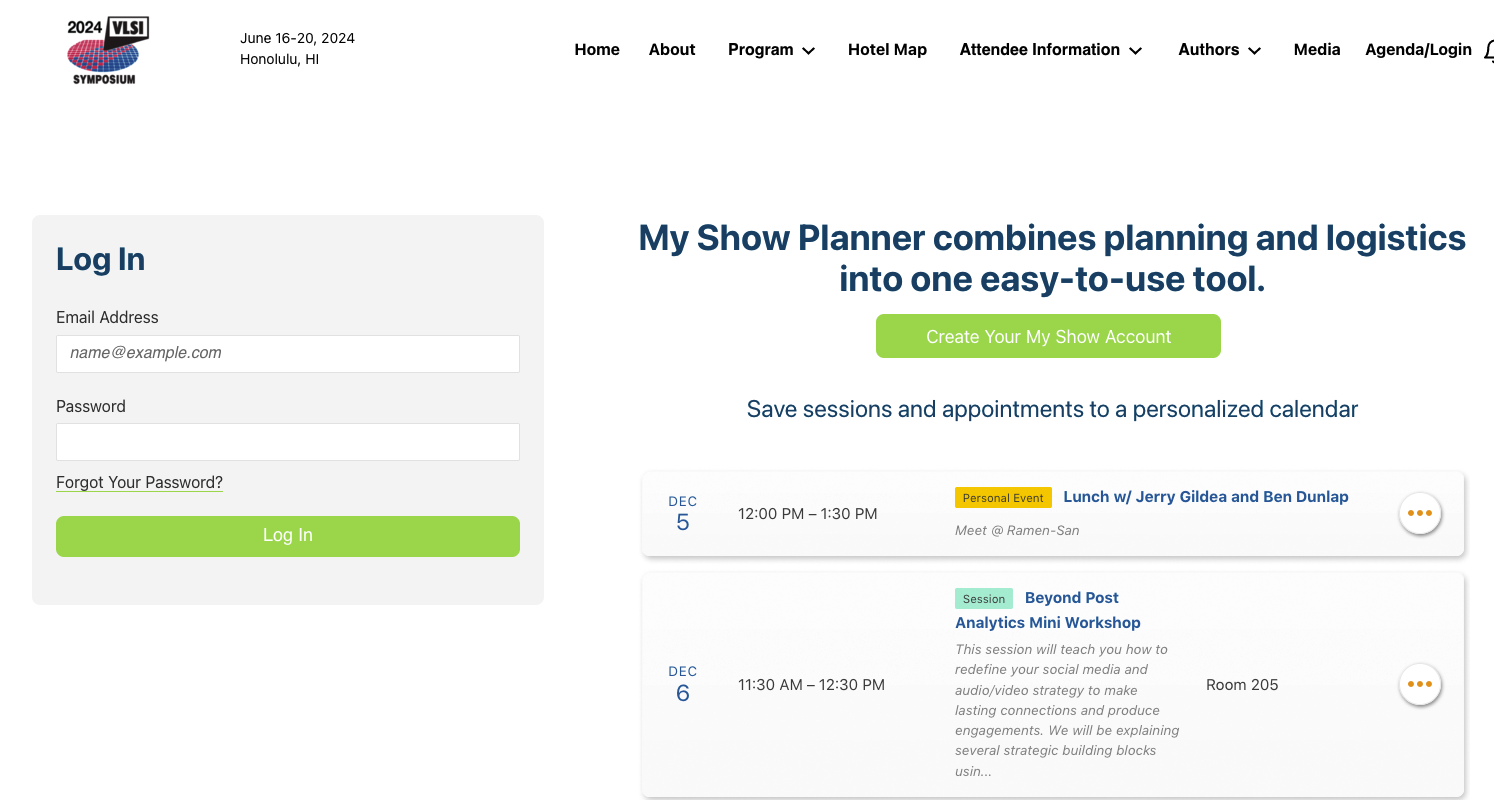Expand the Authors dropdown menu
Screen dimensions: 1494x800
[1219, 50]
